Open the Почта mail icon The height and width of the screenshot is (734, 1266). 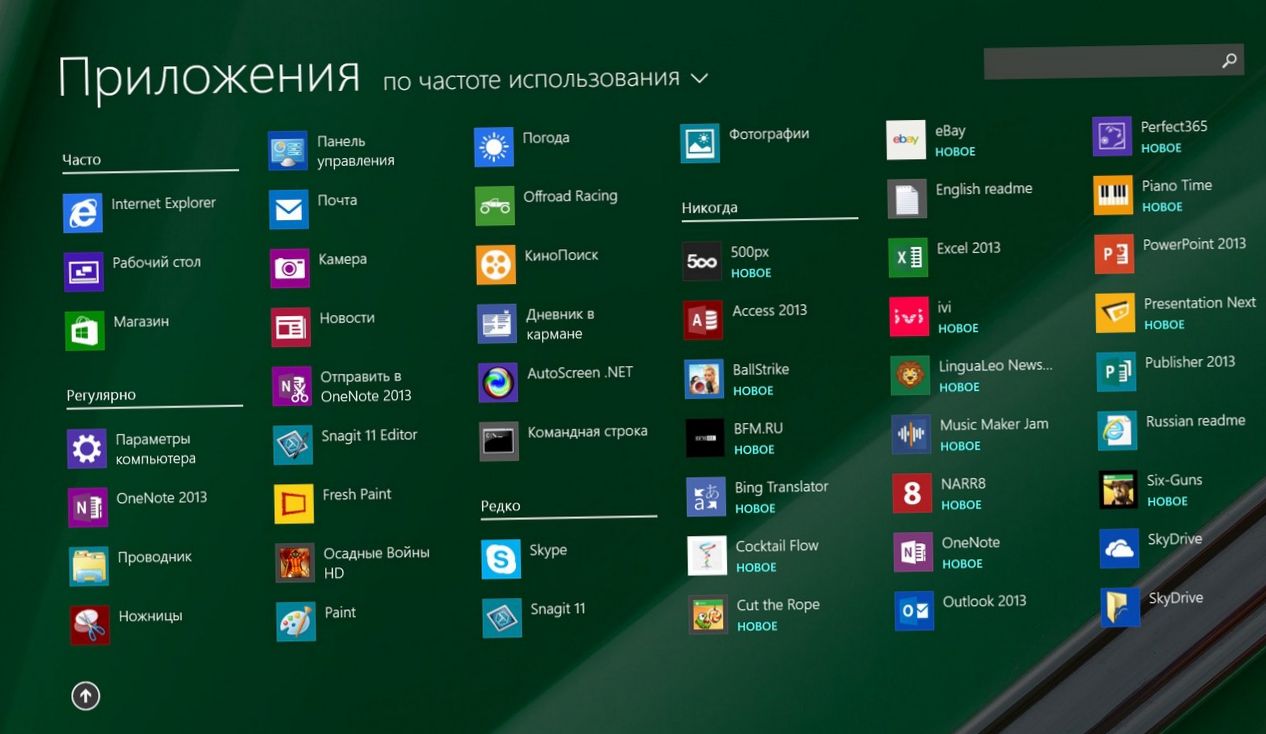point(289,210)
